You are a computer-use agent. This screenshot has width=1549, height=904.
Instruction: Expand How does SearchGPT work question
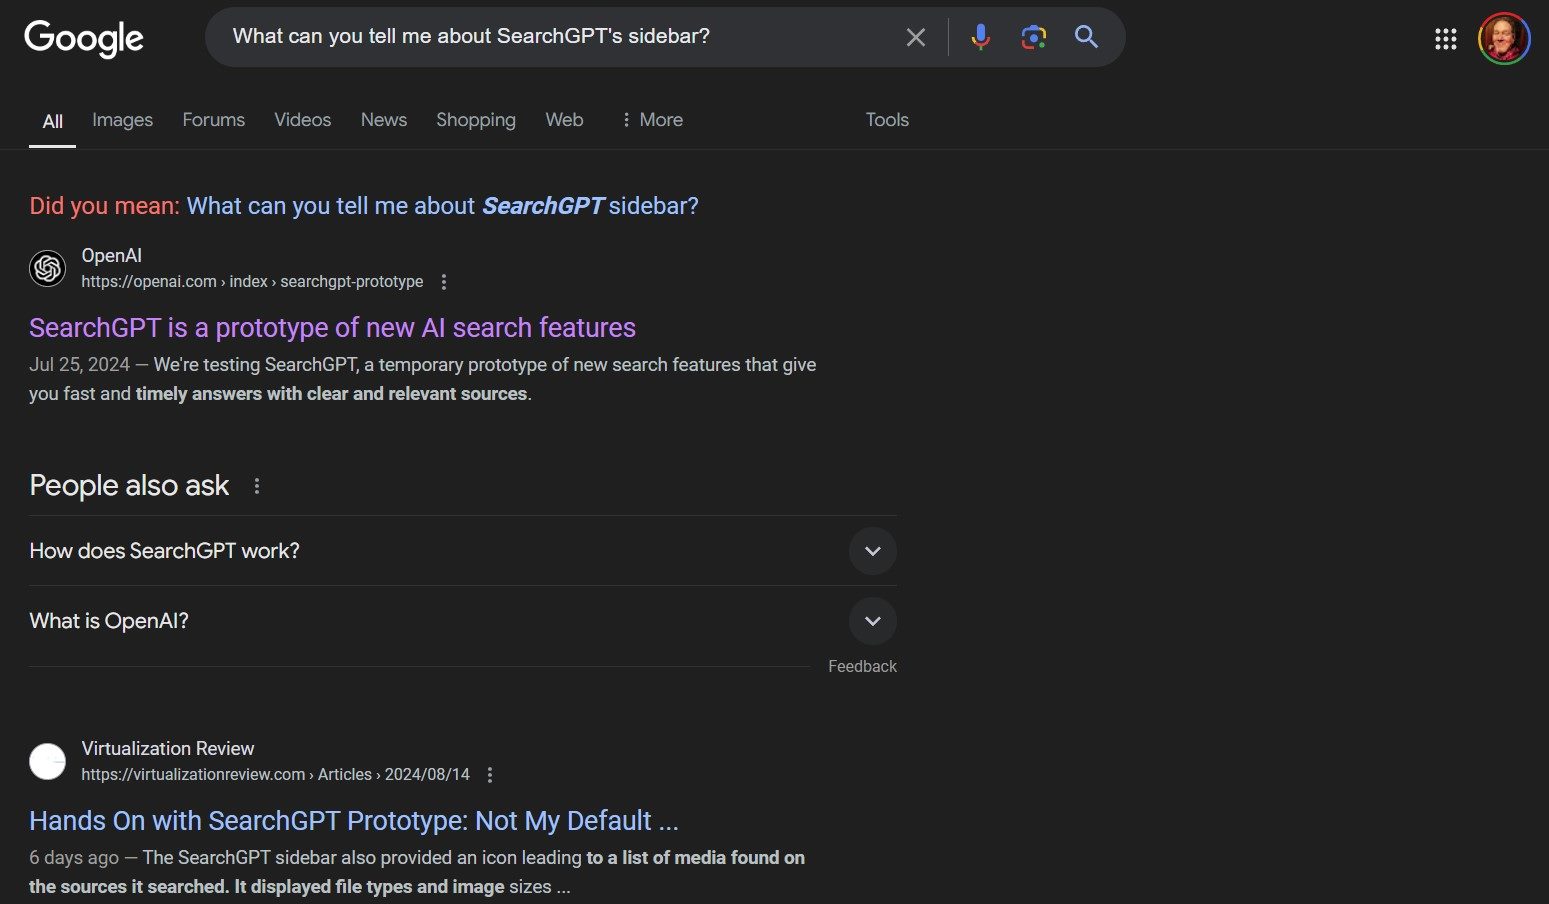[463, 551]
